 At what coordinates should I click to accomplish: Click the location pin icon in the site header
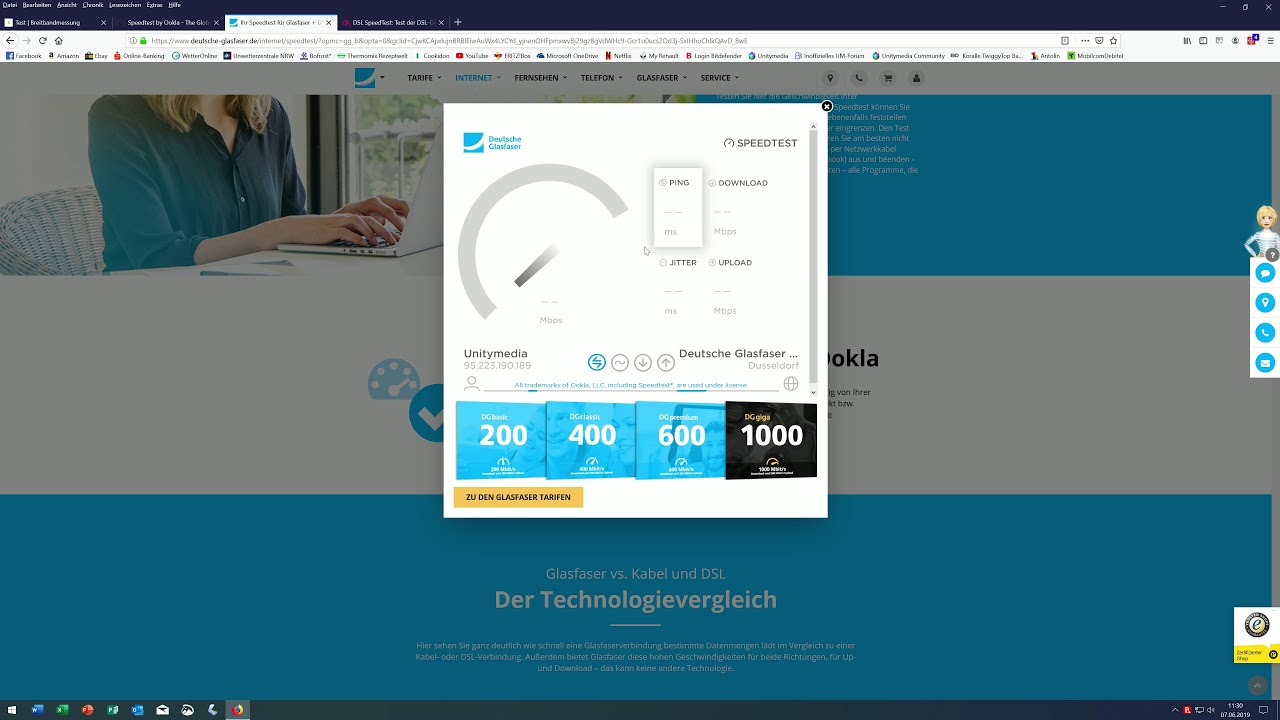[830, 78]
